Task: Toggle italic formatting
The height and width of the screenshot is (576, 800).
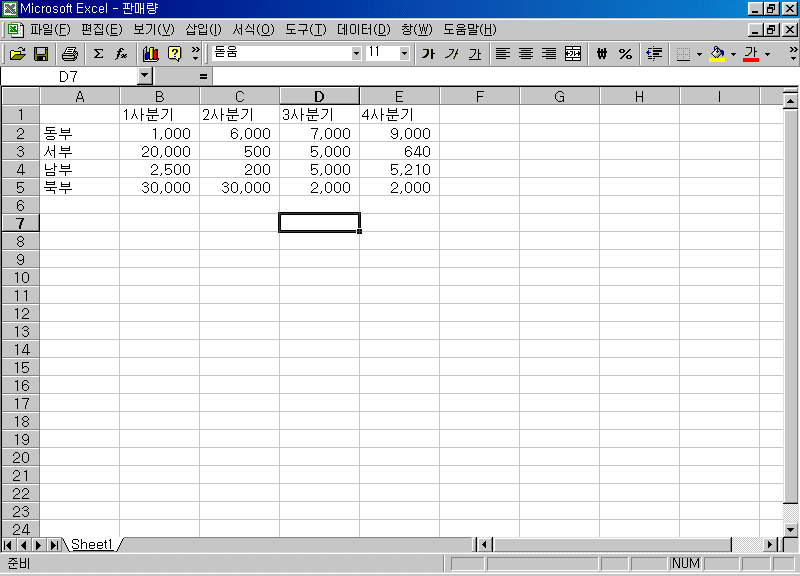Action: point(451,53)
